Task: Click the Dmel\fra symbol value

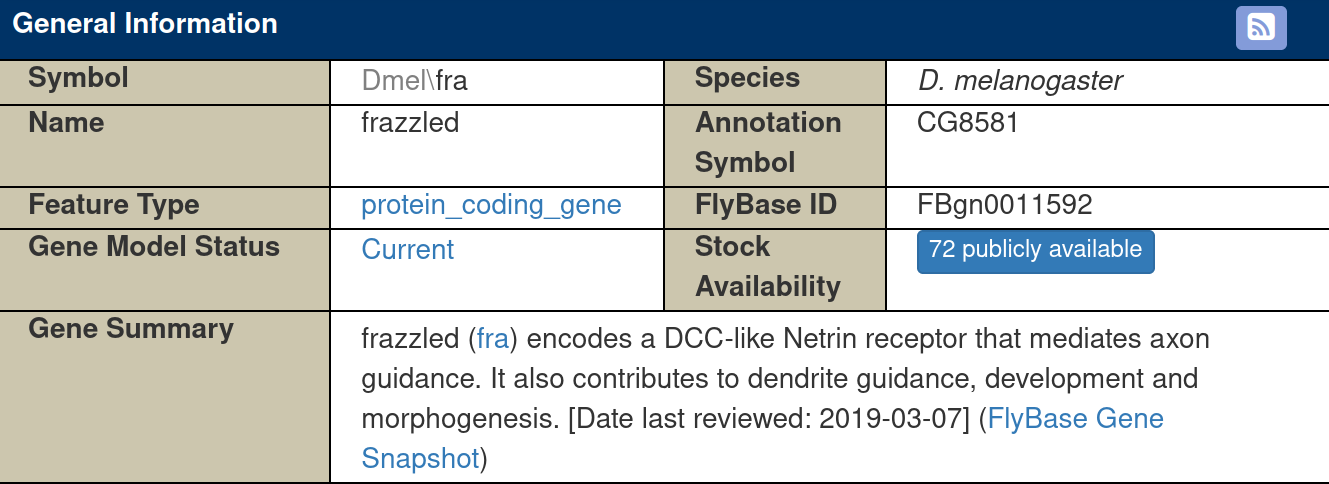Action: click(414, 81)
